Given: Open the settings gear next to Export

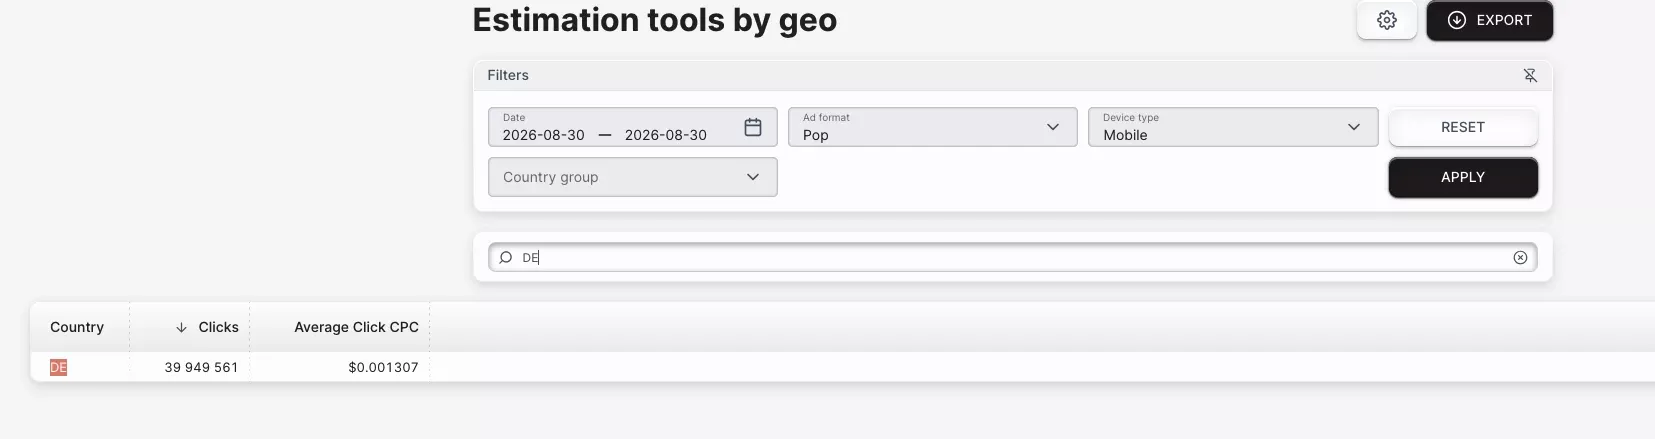Looking at the screenshot, I should pyautogui.click(x=1386, y=20).
